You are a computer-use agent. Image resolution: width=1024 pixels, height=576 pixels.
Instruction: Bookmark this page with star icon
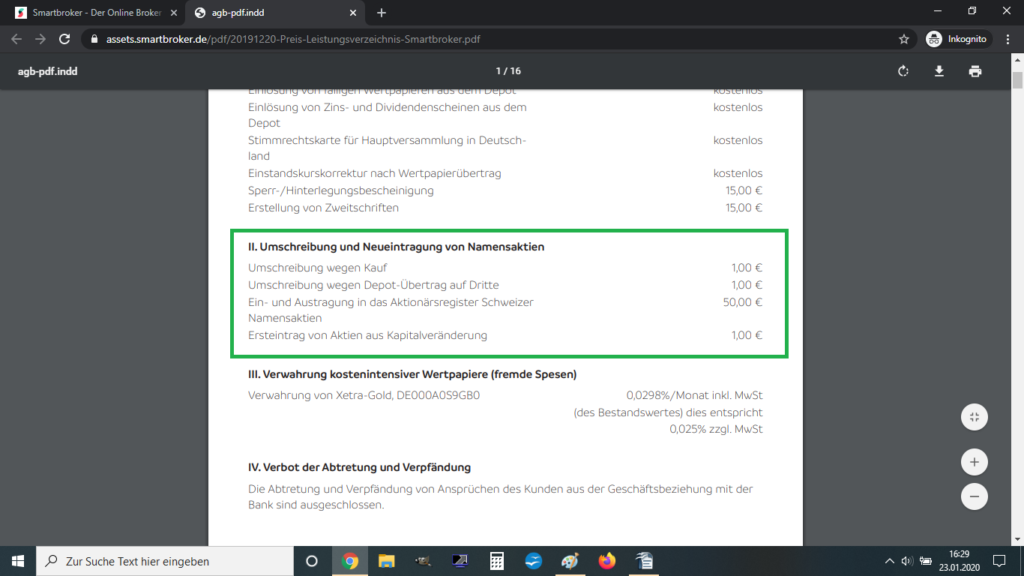(904, 39)
